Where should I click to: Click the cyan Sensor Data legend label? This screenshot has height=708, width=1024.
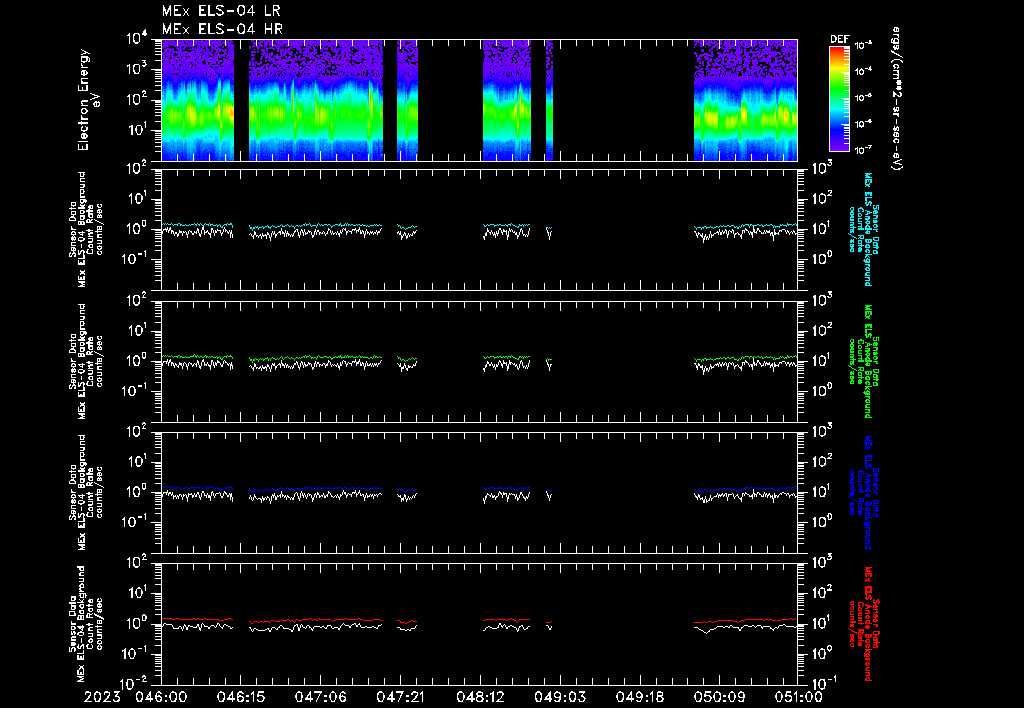click(x=863, y=229)
